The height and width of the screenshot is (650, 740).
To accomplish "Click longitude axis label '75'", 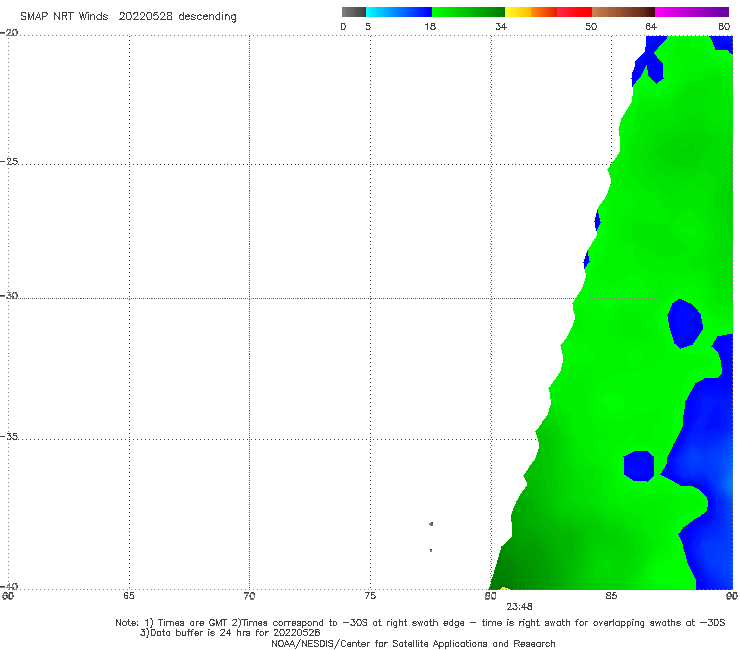I will pos(370,596).
